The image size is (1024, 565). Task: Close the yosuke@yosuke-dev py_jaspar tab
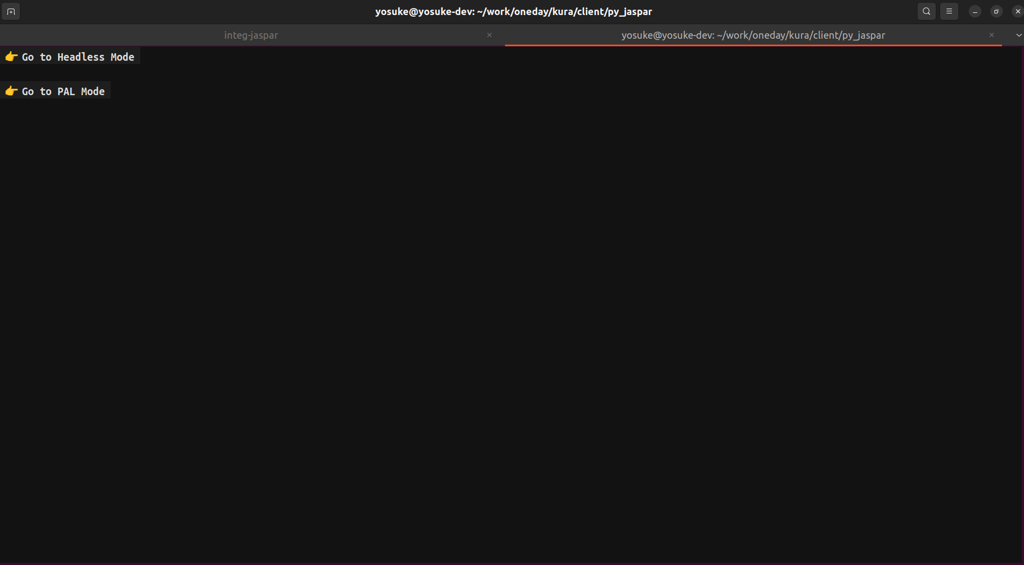991,35
